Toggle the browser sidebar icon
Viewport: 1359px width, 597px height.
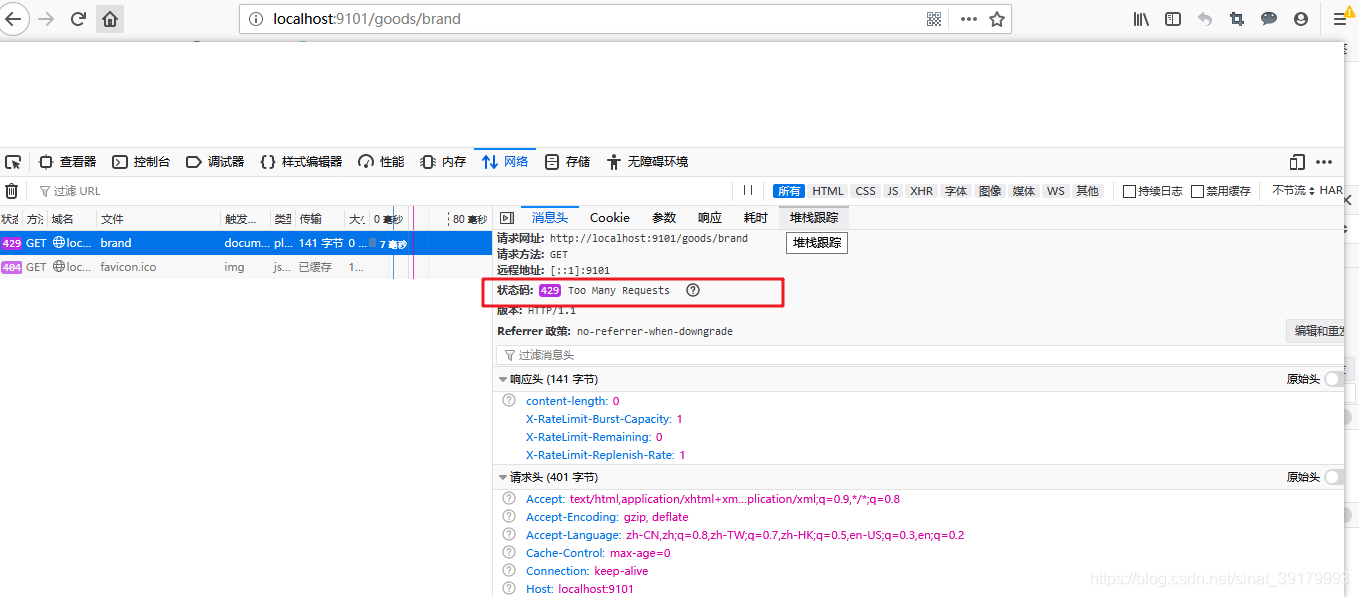(x=1173, y=19)
